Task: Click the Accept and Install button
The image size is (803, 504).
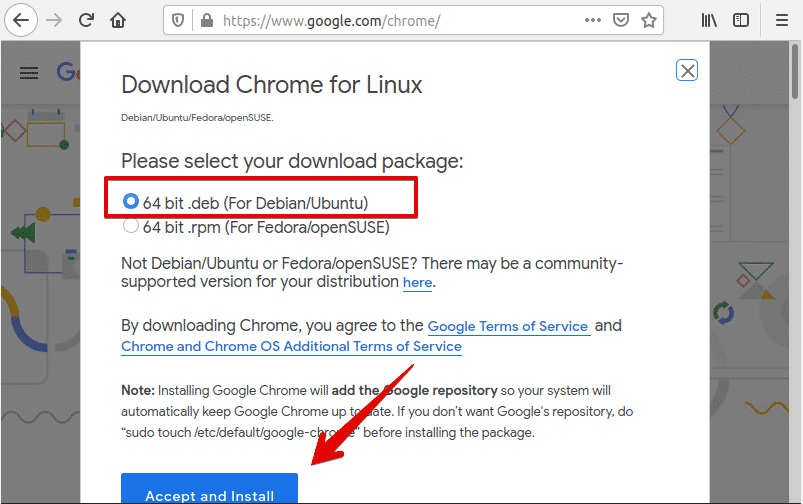Action: (210, 492)
